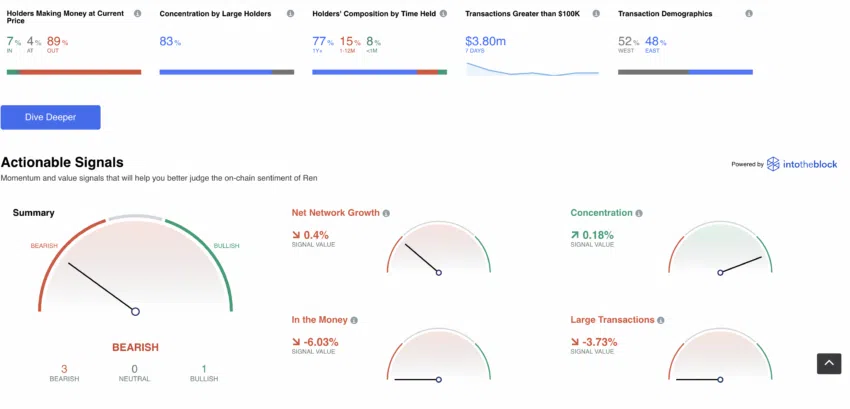Show info tooltip for Transaction Demographics
Viewport: 850px width, 409px height.
749,14
